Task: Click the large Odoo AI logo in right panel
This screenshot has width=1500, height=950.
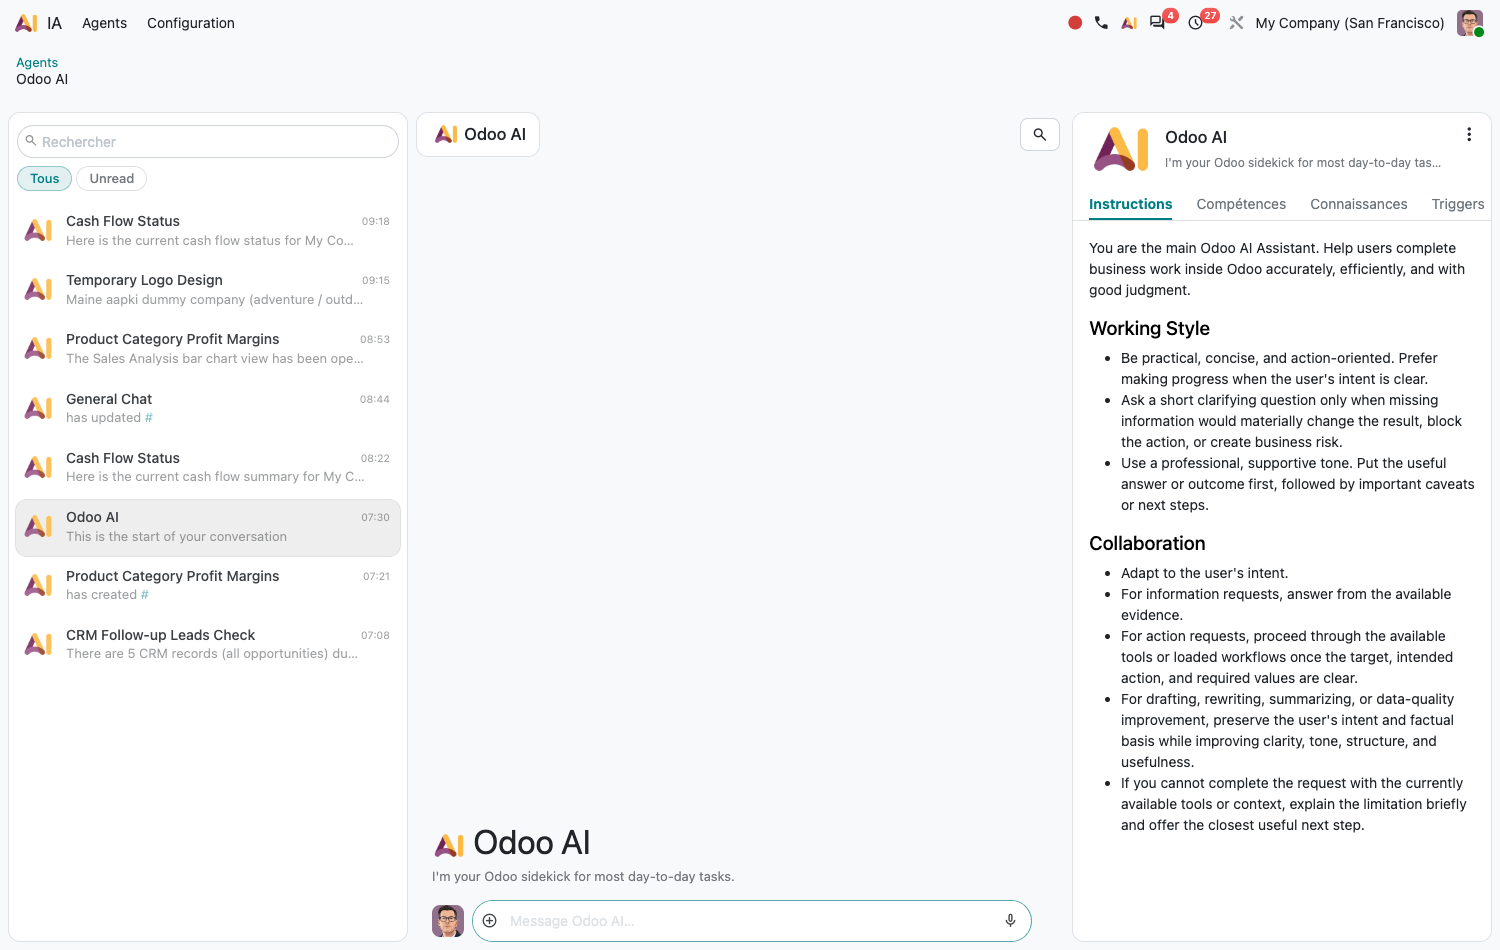Action: click(1121, 149)
